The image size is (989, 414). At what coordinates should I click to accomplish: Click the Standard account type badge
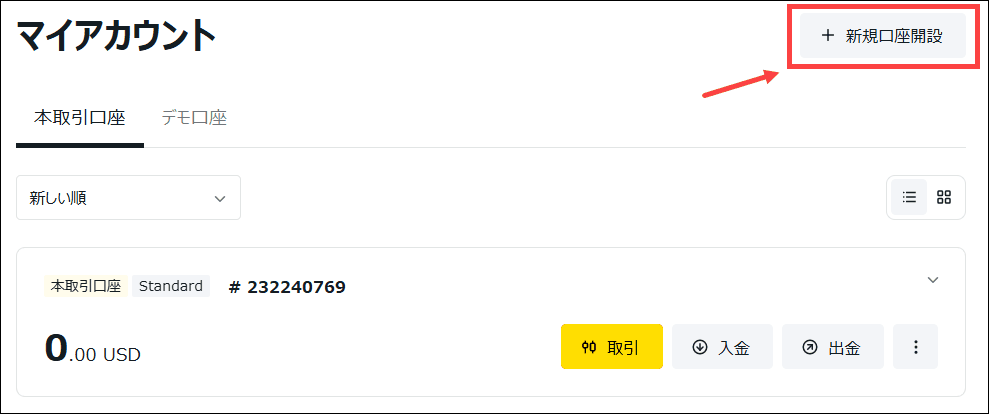coord(171,286)
